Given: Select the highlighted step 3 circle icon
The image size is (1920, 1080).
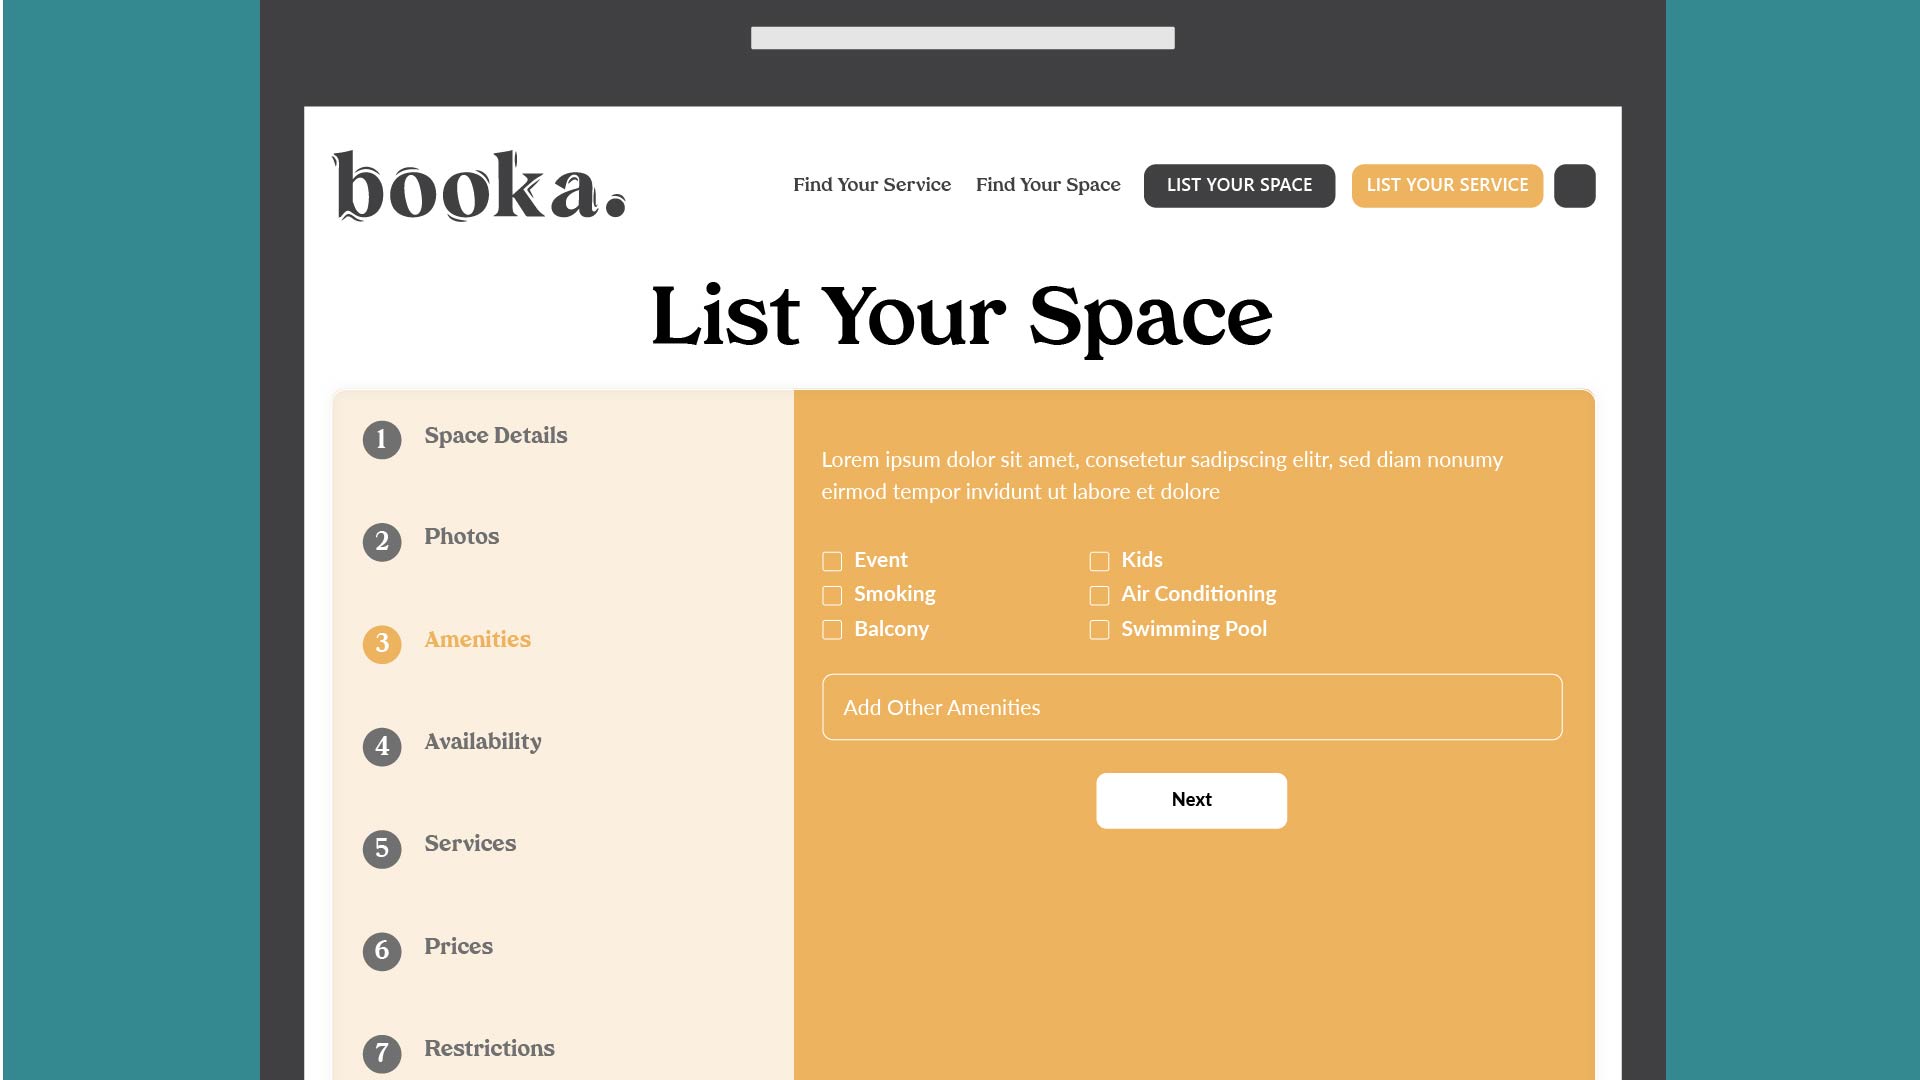Looking at the screenshot, I should [382, 644].
